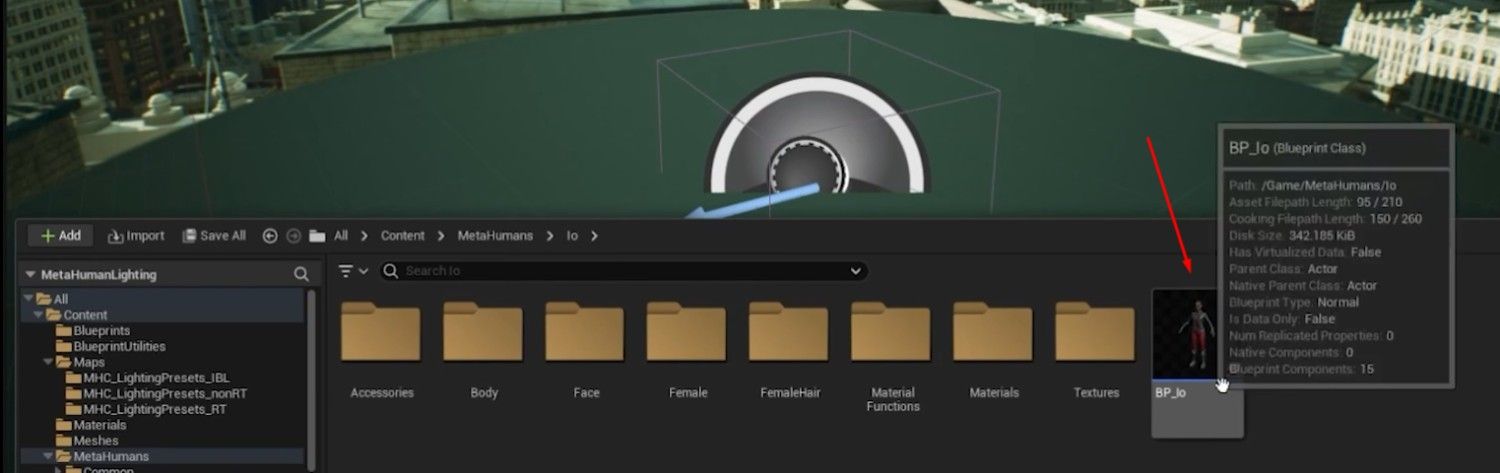
Task: Click the search icon in sources panel
Action: click(x=301, y=274)
